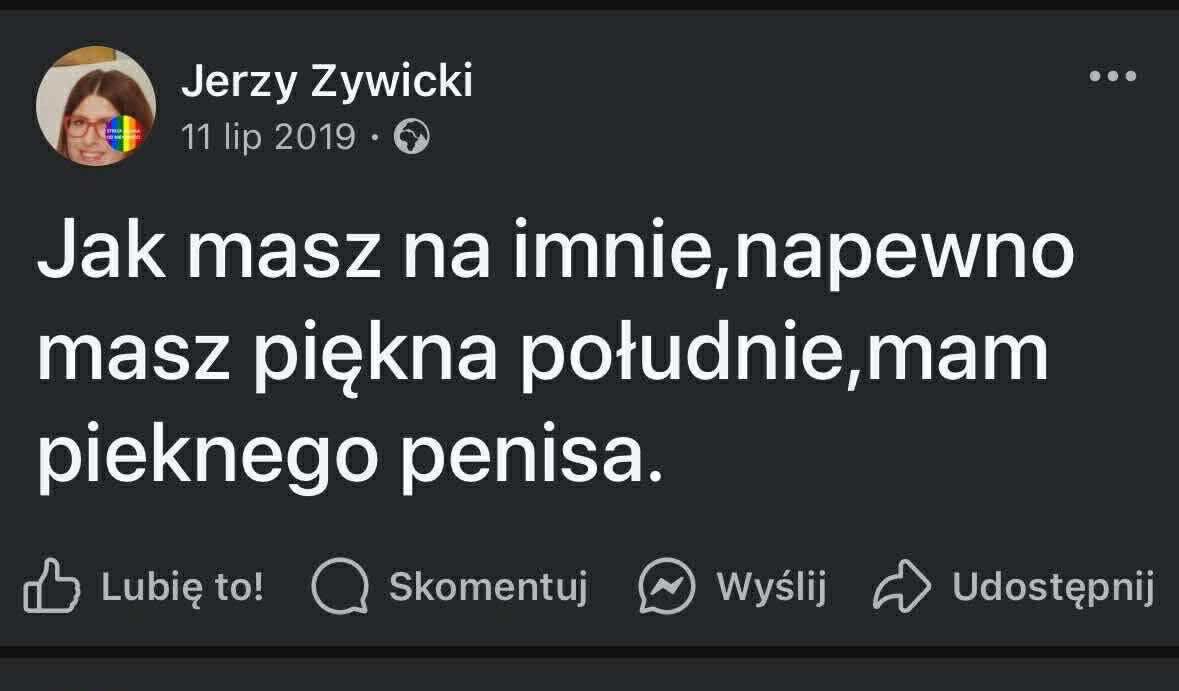Click the post's middle line starting "masz piękna"
1179x691 pixels.
(542, 357)
